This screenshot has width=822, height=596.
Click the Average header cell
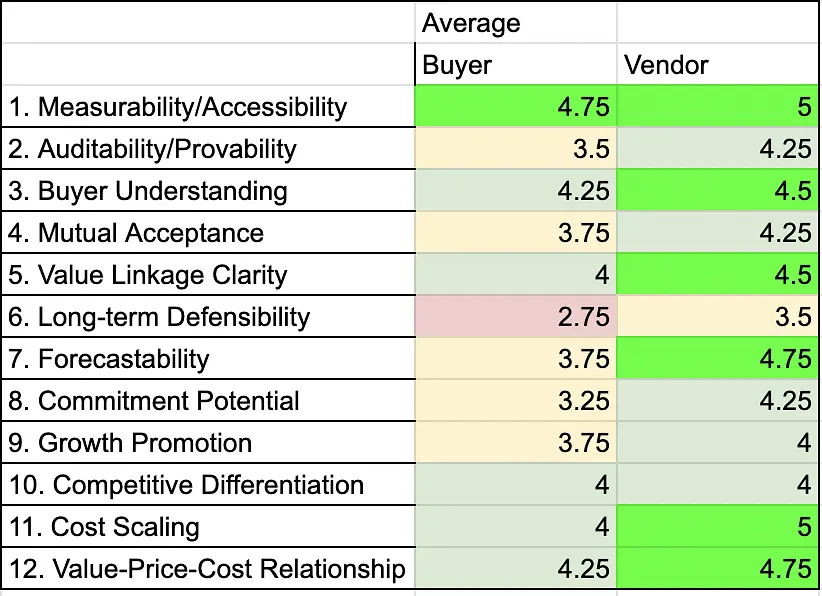tap(515, 22)
